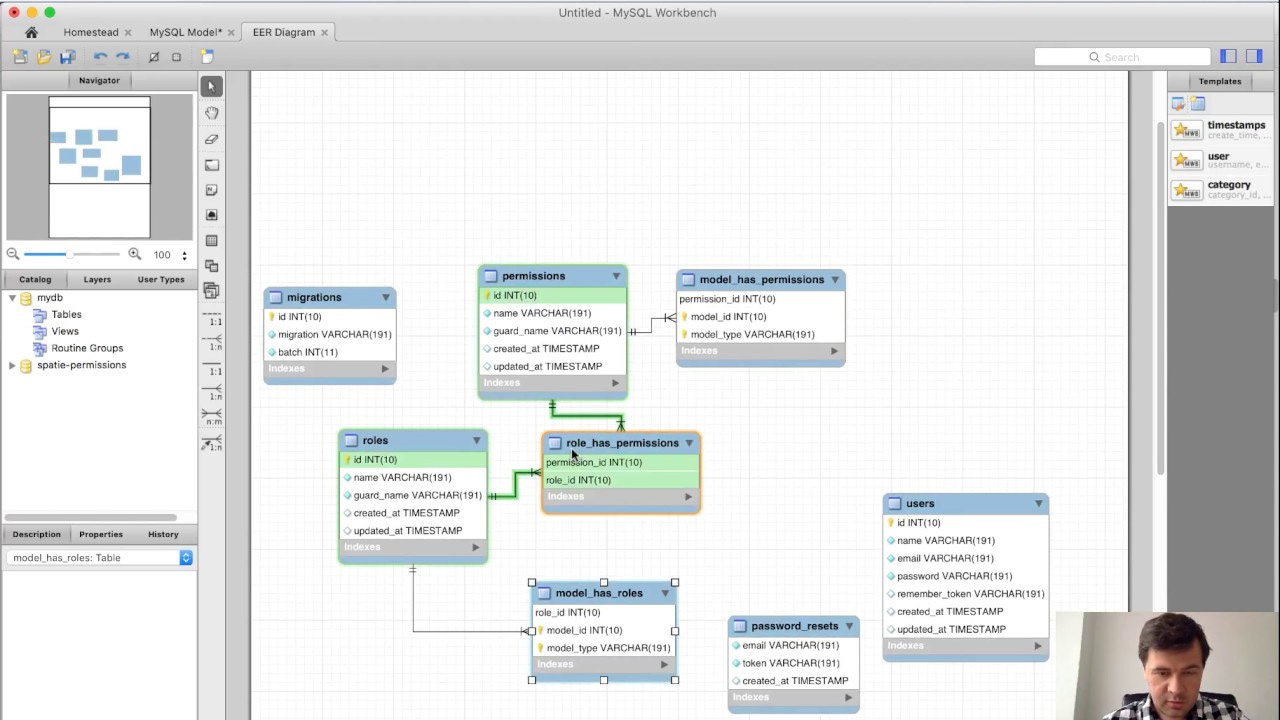Select the n:m relationship tool

click(x=212, y=415)
